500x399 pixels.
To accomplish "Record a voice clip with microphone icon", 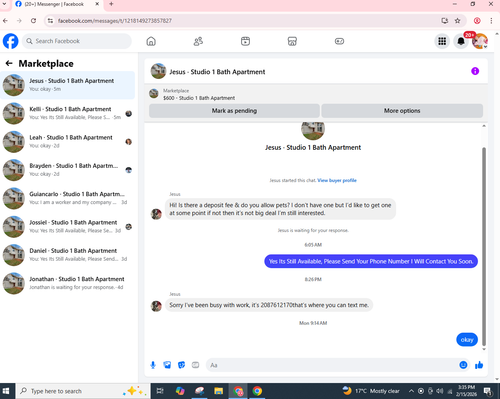I will coord(153,365).
